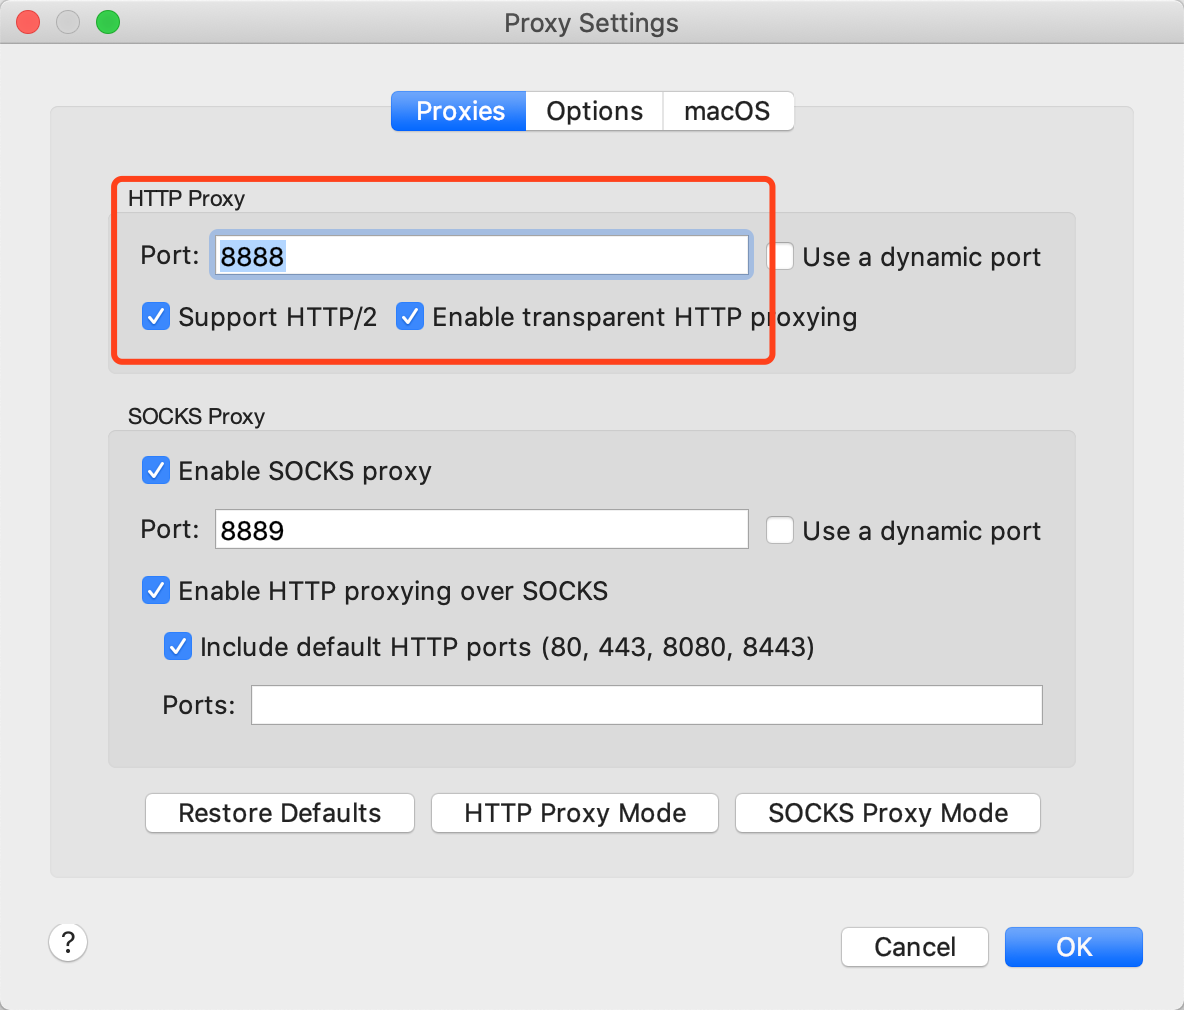Click the SOCKS proxy Port field
The height and width of the screenshot is (1010, 1184).
[x=480, y=529]
